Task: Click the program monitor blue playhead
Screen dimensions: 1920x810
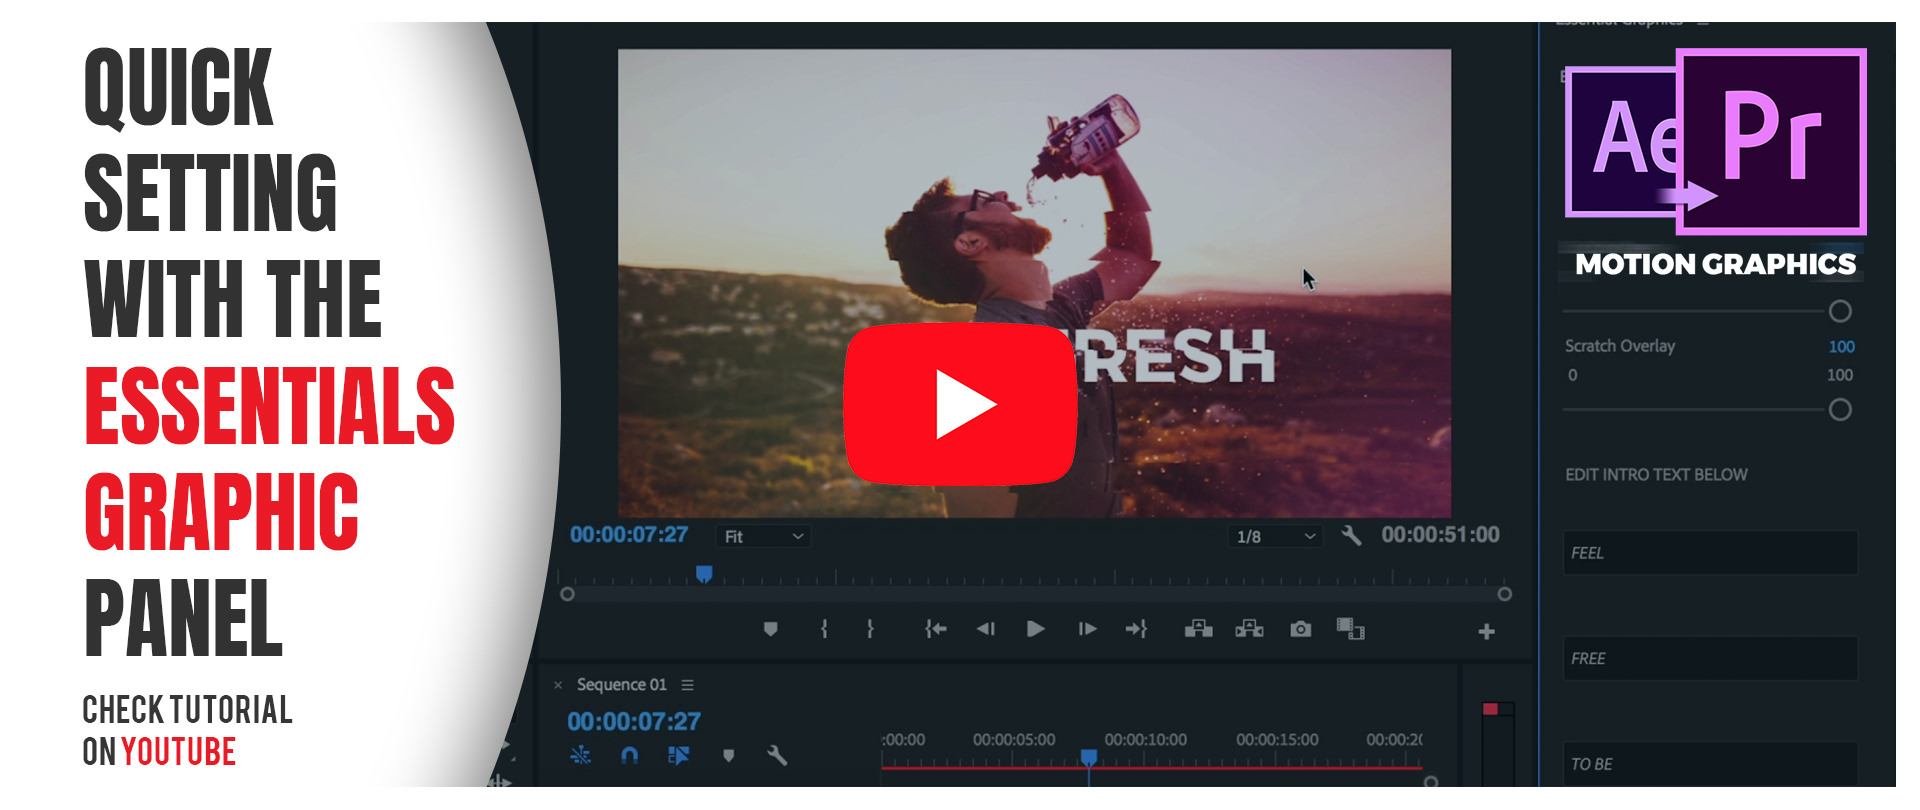Action: click(x=704, y=574)
